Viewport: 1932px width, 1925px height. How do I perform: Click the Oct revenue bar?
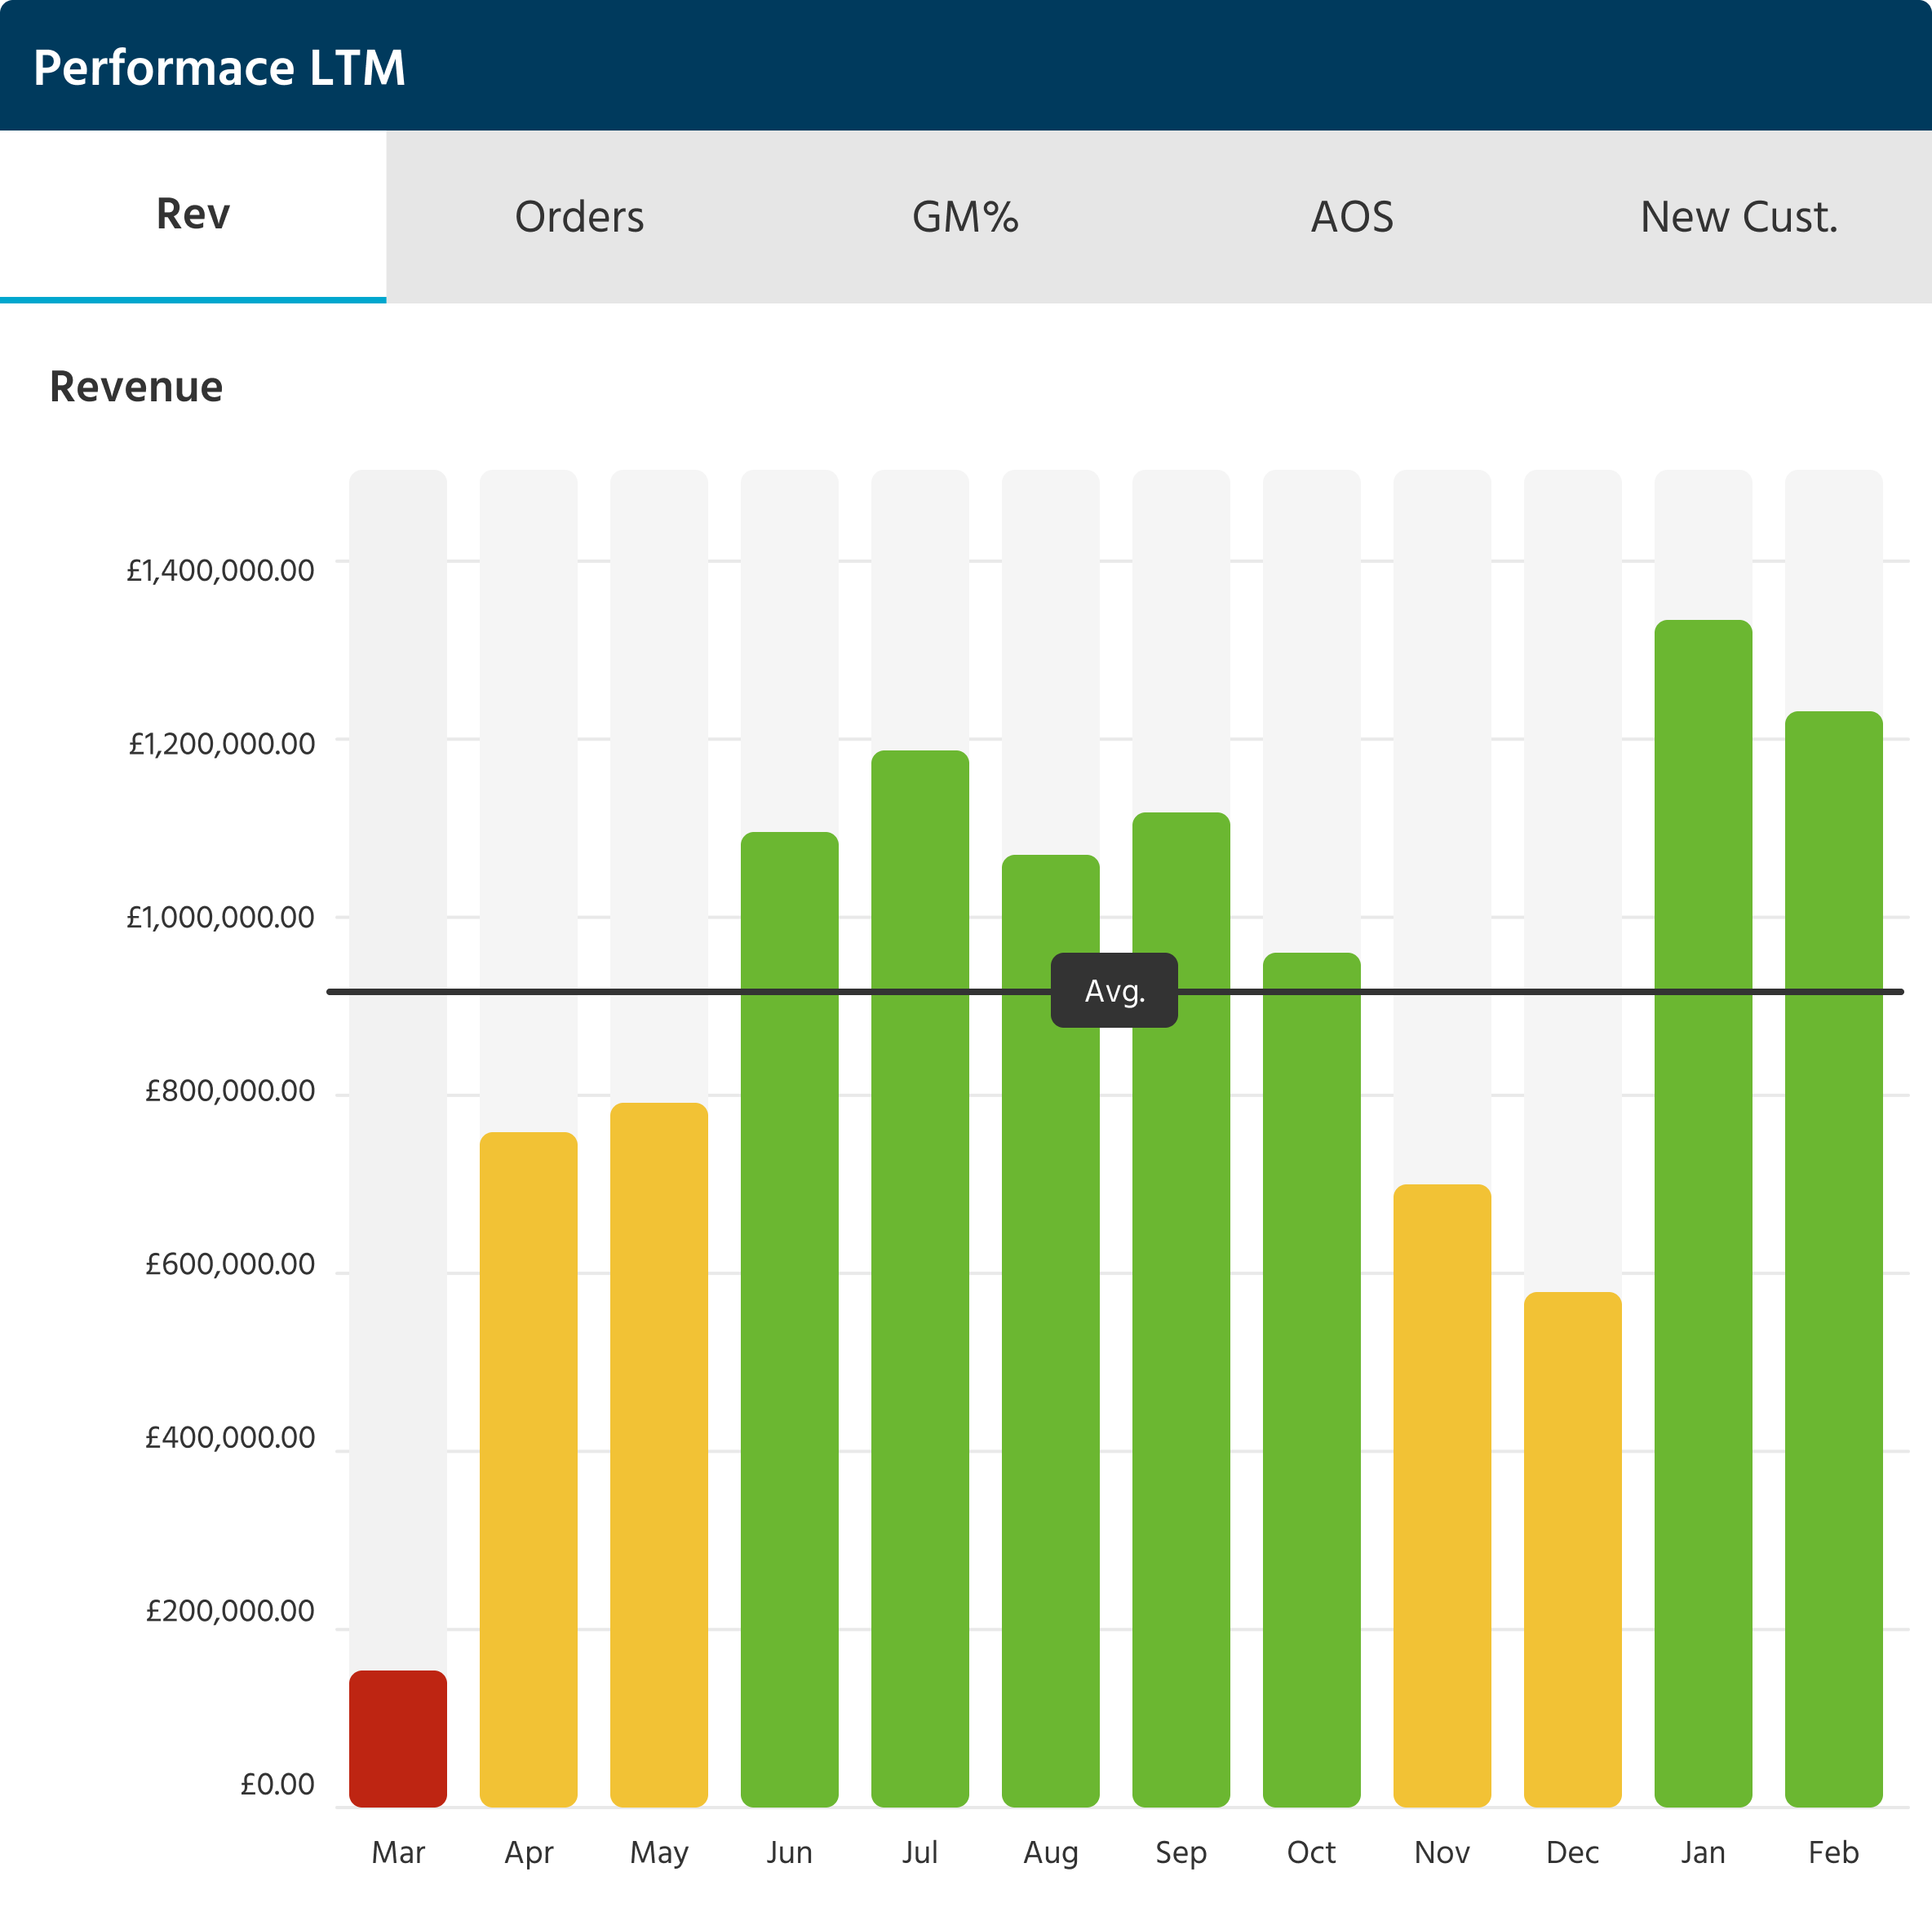tap(1311, 1380)
